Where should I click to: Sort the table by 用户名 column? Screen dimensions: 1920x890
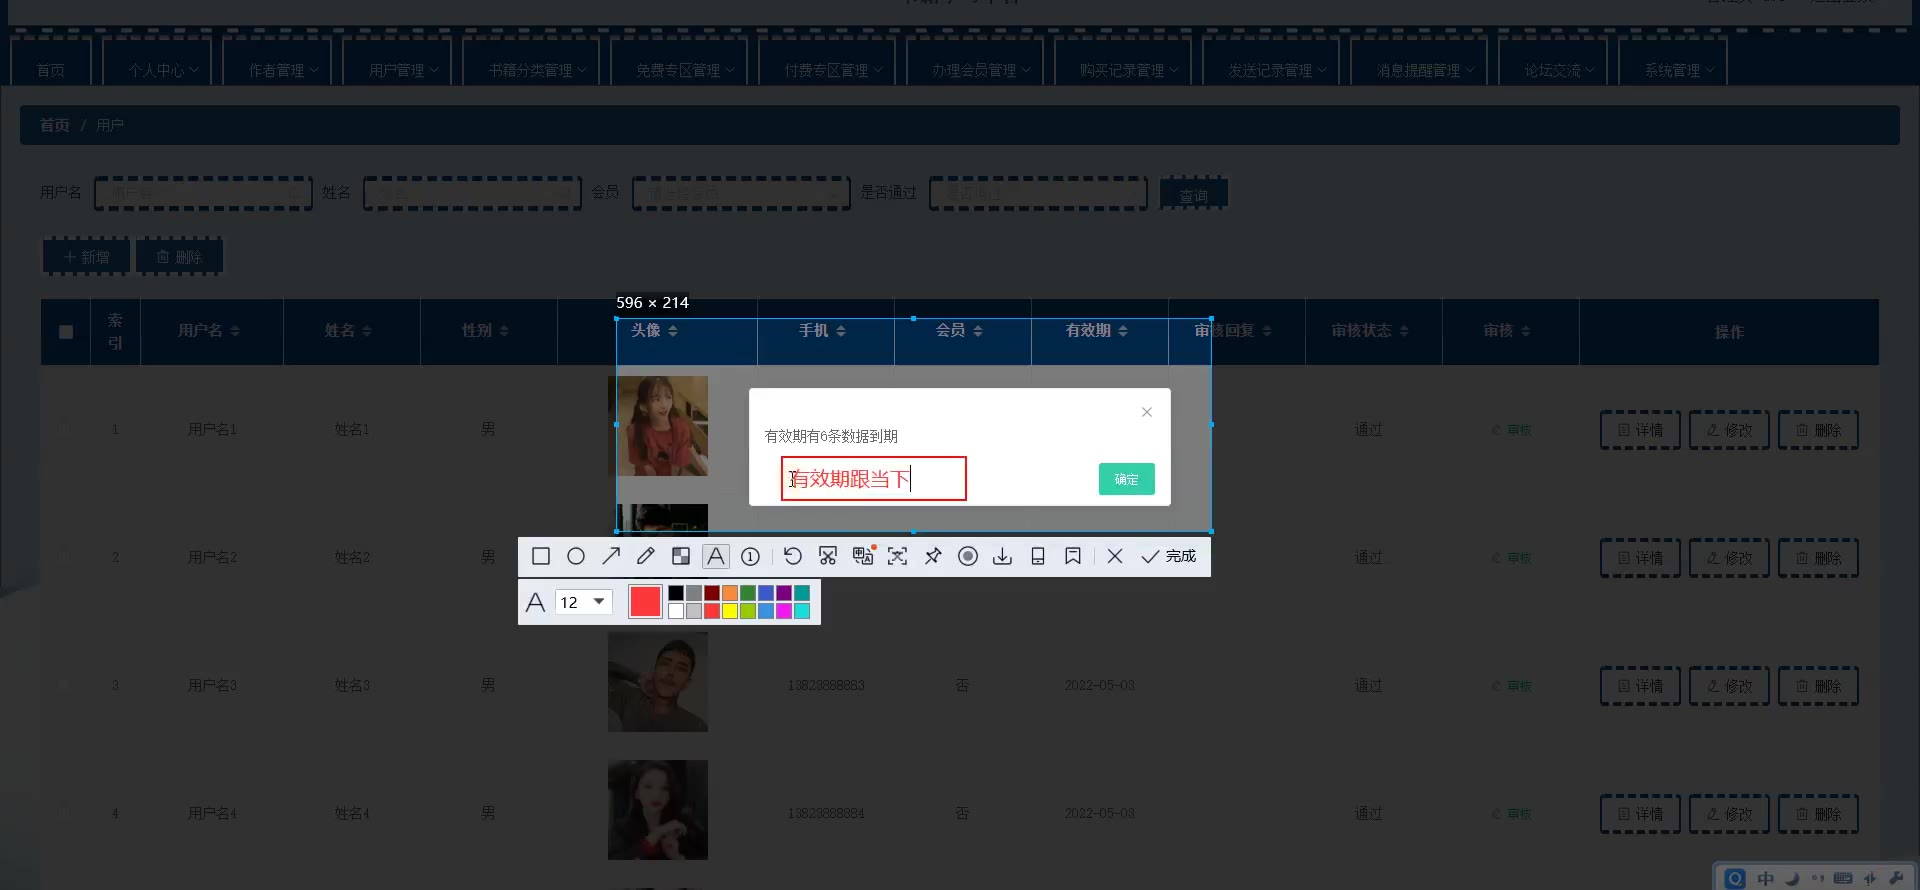[235, 331]
